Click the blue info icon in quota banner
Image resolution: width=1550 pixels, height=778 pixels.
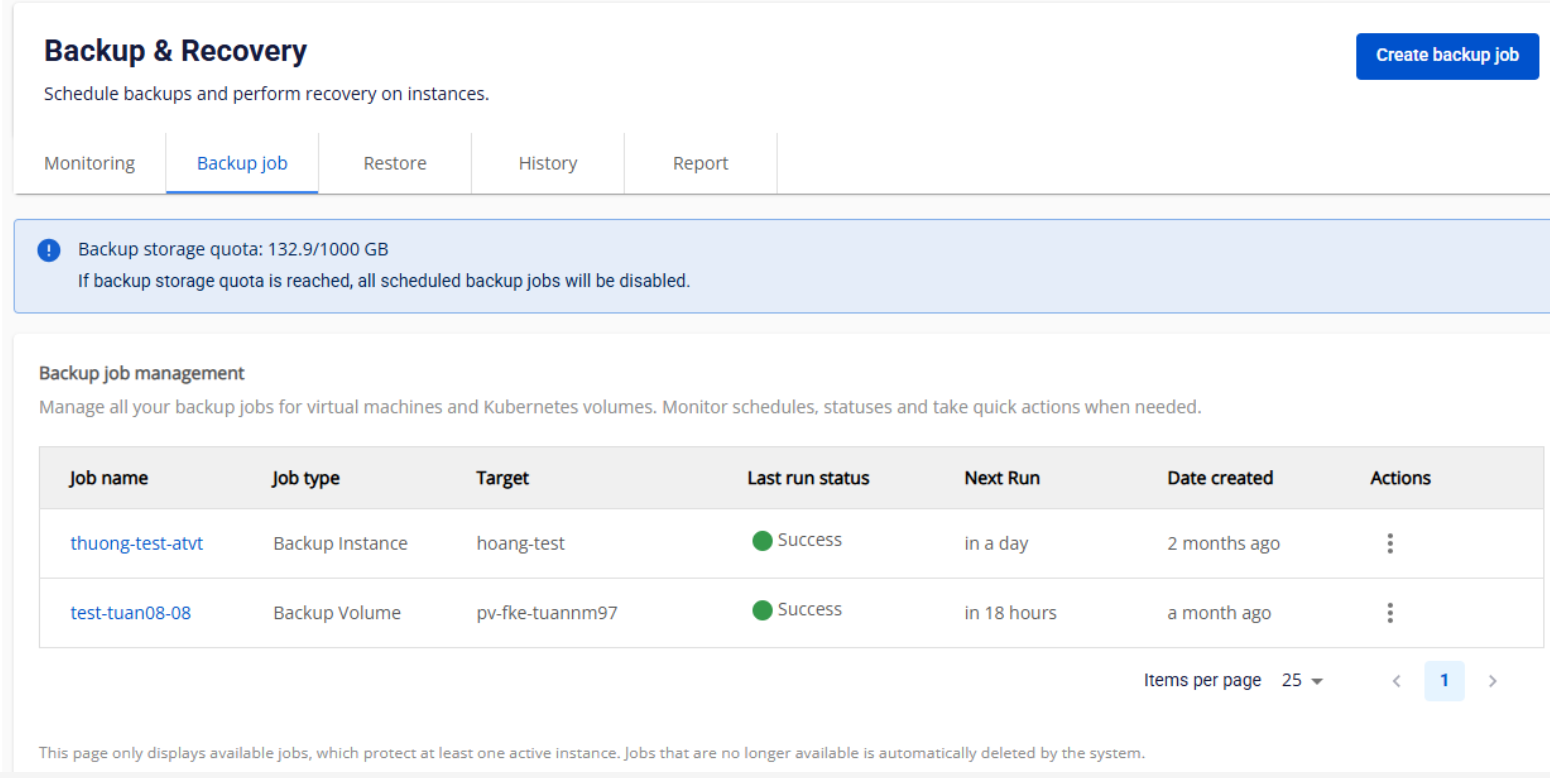pos(48,250)
